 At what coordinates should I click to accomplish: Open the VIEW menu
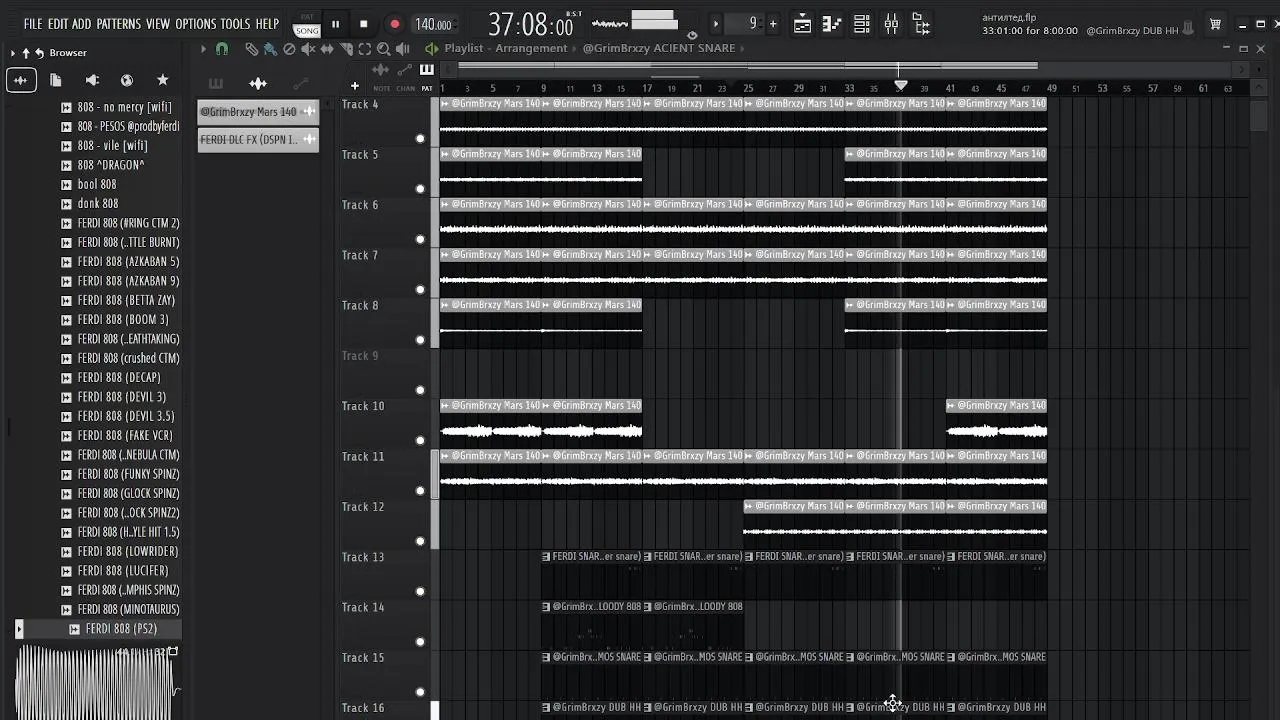pyautogui.click(x=158, y=24)
